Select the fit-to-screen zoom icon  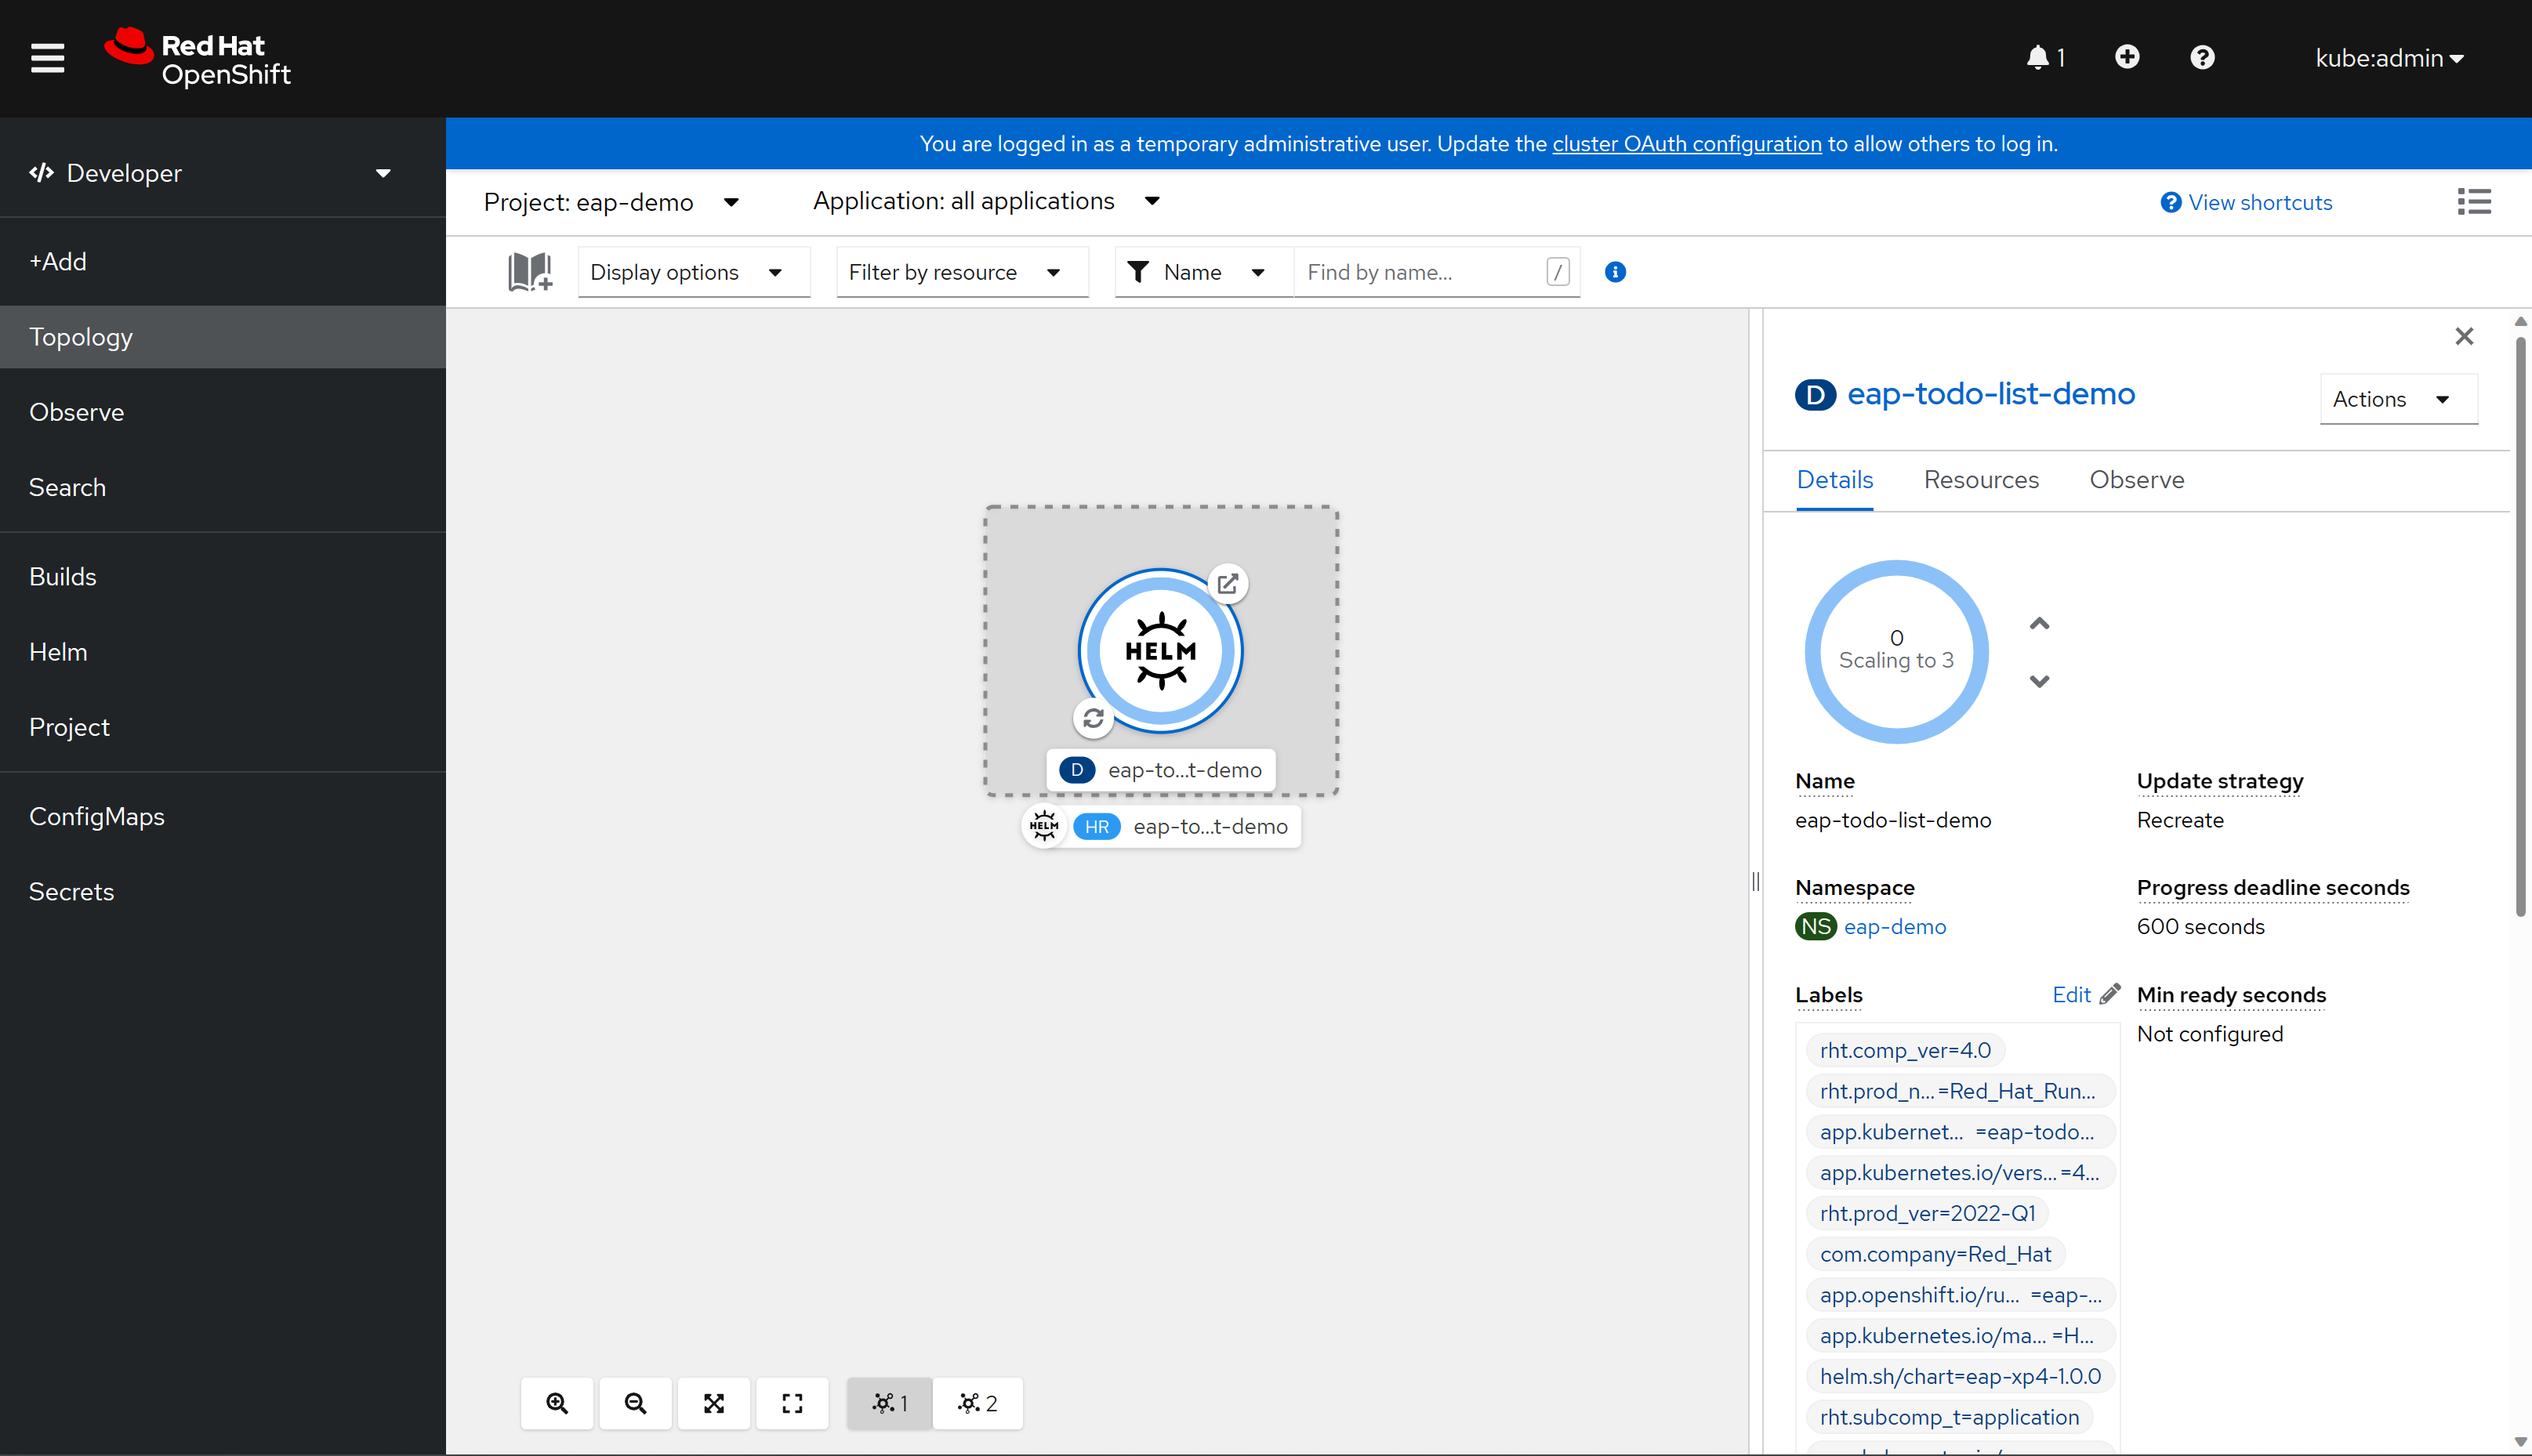point(715,1402)
